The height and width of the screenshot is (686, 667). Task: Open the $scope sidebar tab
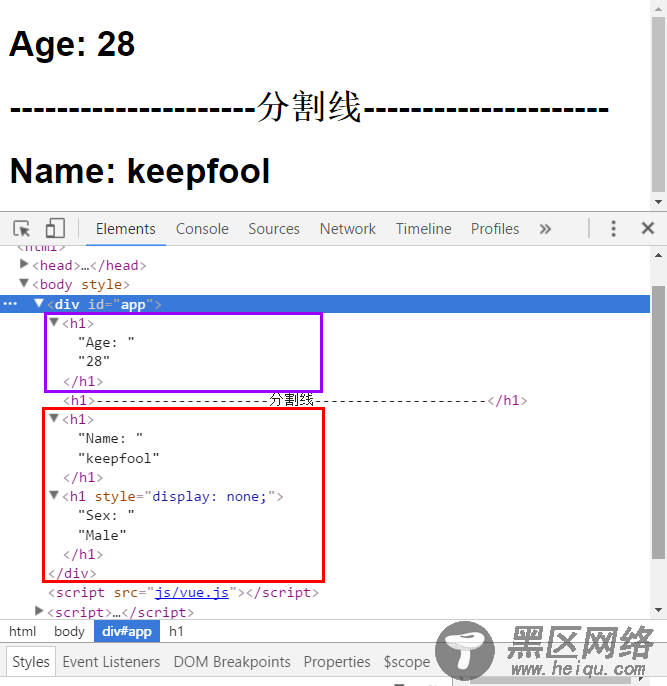click(x=407, y=662)
